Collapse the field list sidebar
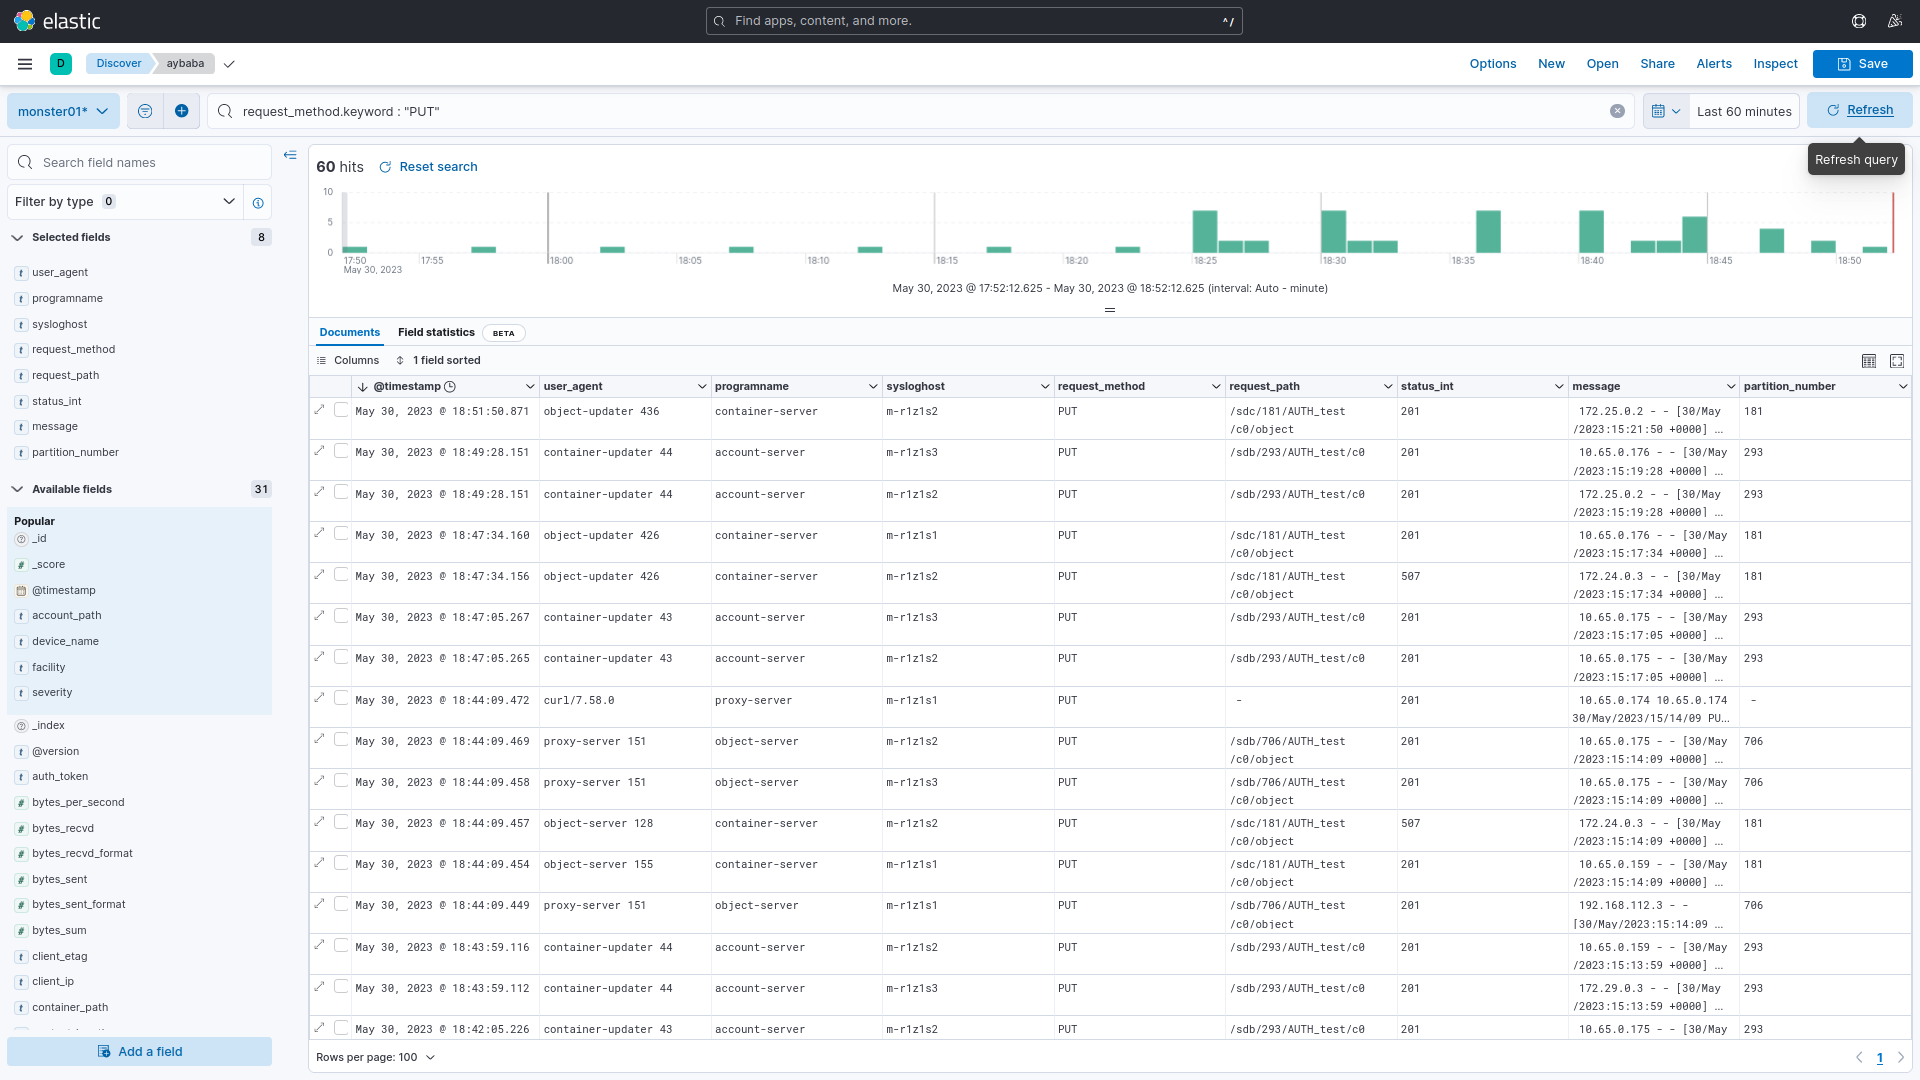Screen dimensions: 1920x1080 [x=290, y=155]
